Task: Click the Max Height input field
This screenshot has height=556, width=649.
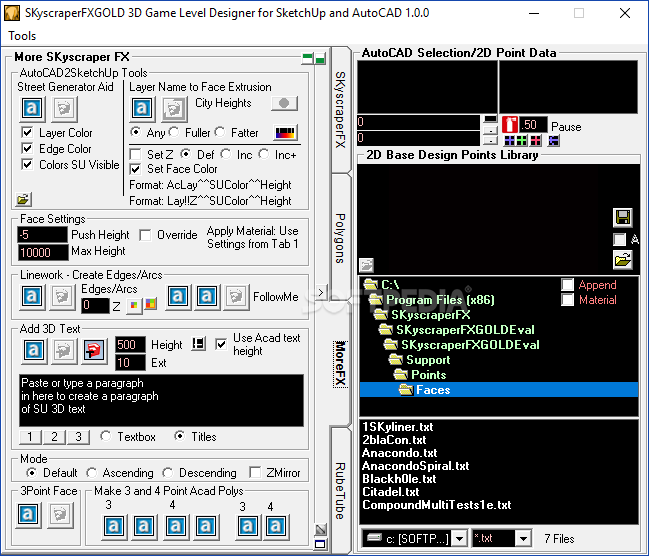Action: click(43, 252)
